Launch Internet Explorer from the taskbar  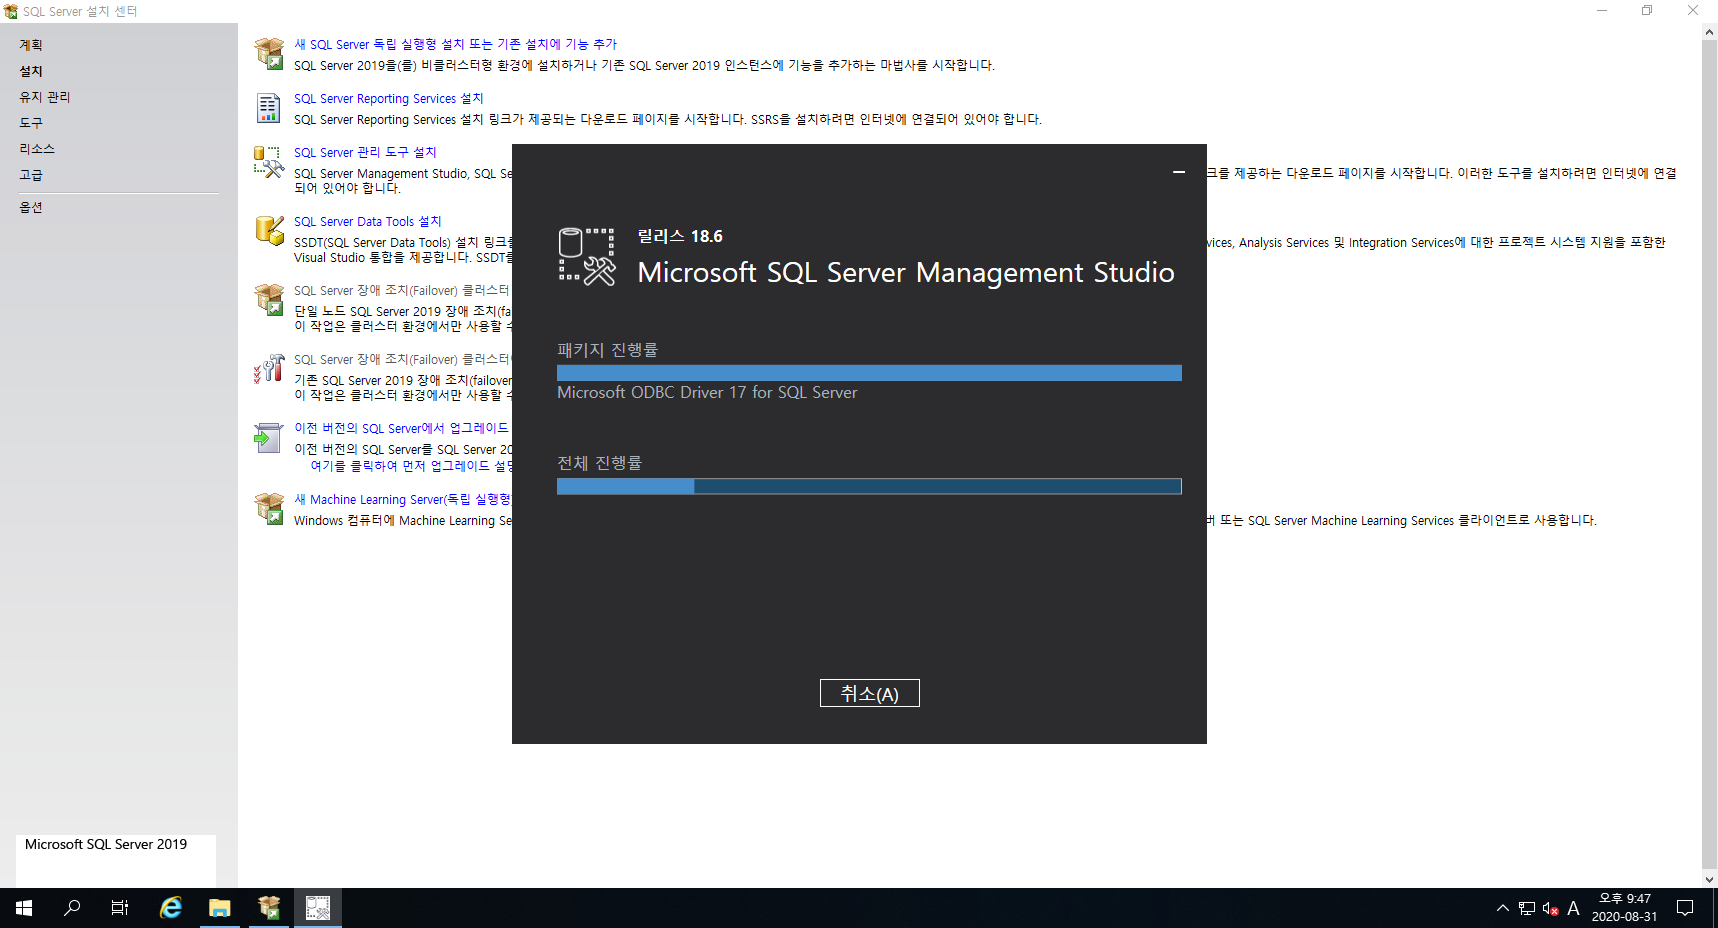(171, 908)
